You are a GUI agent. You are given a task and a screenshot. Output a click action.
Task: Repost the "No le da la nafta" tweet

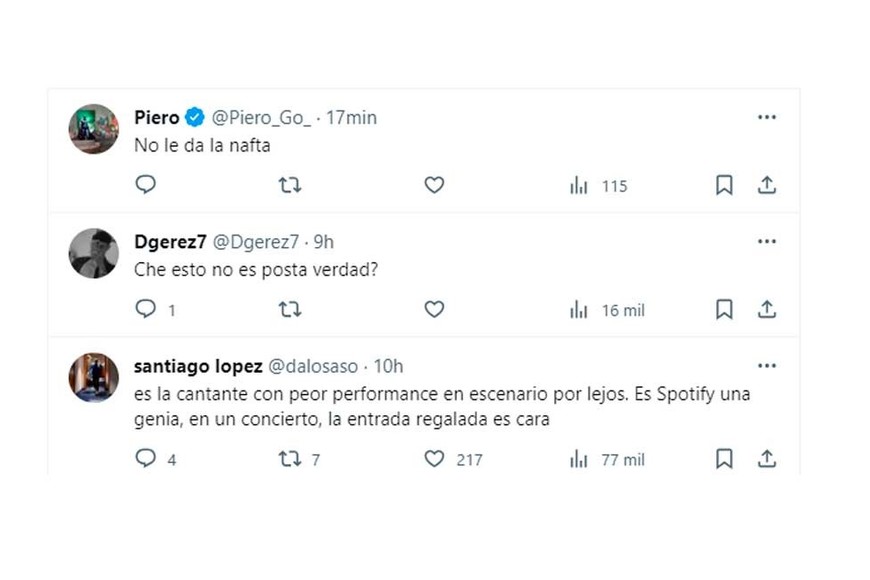pos(290,185)
